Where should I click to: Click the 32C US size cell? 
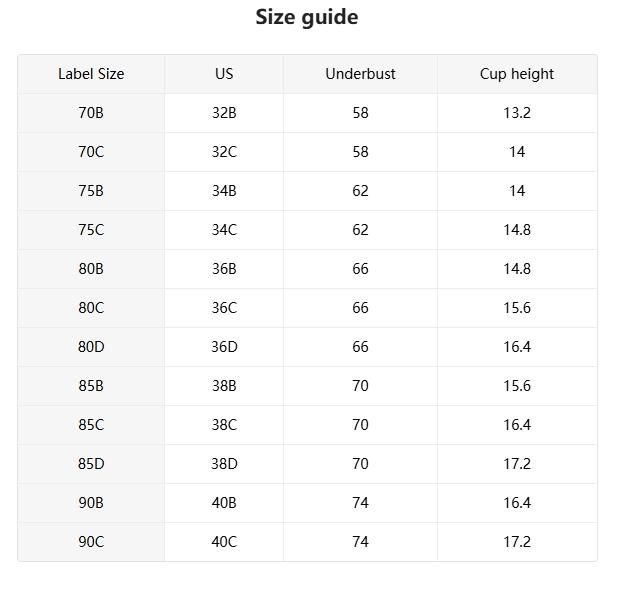click(224, 152)
